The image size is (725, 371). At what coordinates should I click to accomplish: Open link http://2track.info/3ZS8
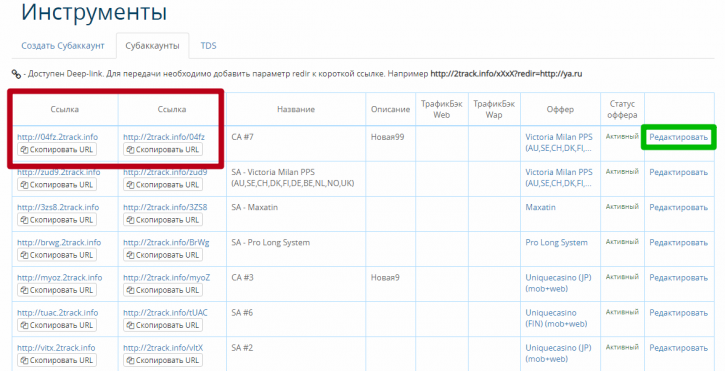[x=165, y=207]
